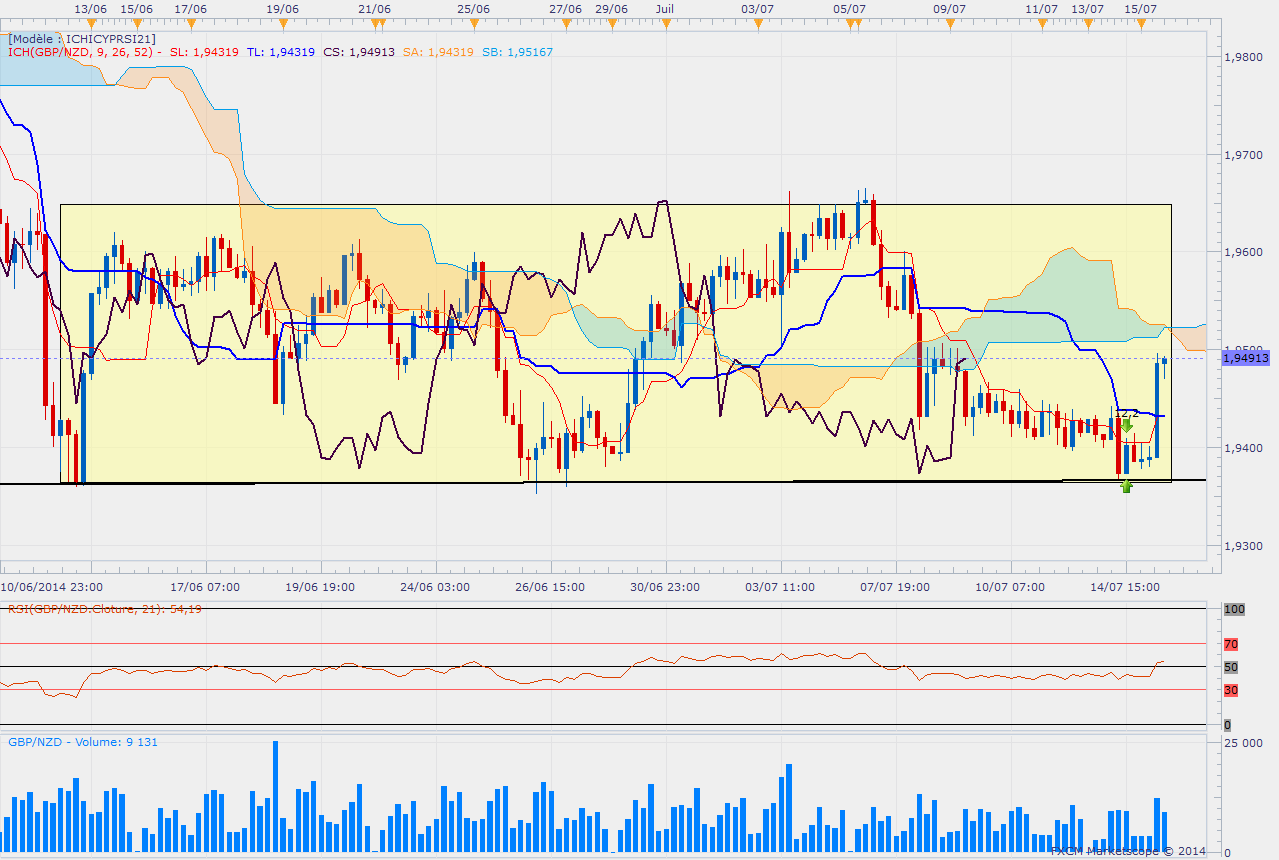Click the green up arrow signal icon
Screen dimensions: 1279x860
point(1127,486)
